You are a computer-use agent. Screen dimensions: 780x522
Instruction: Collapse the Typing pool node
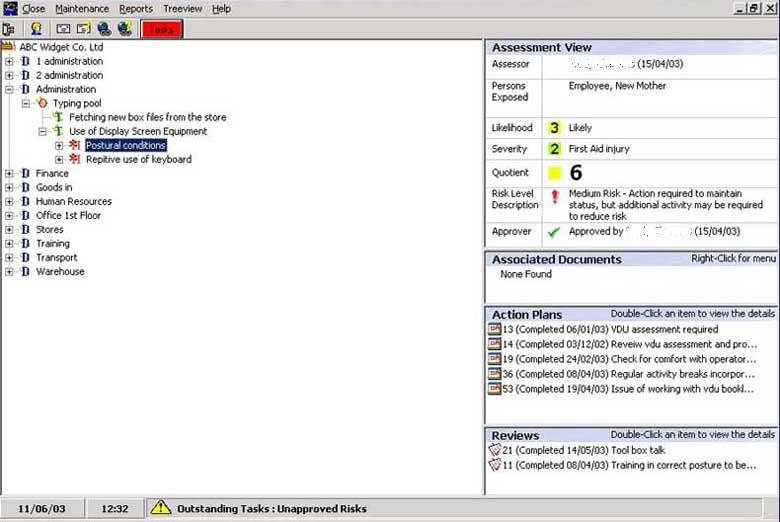26,103
